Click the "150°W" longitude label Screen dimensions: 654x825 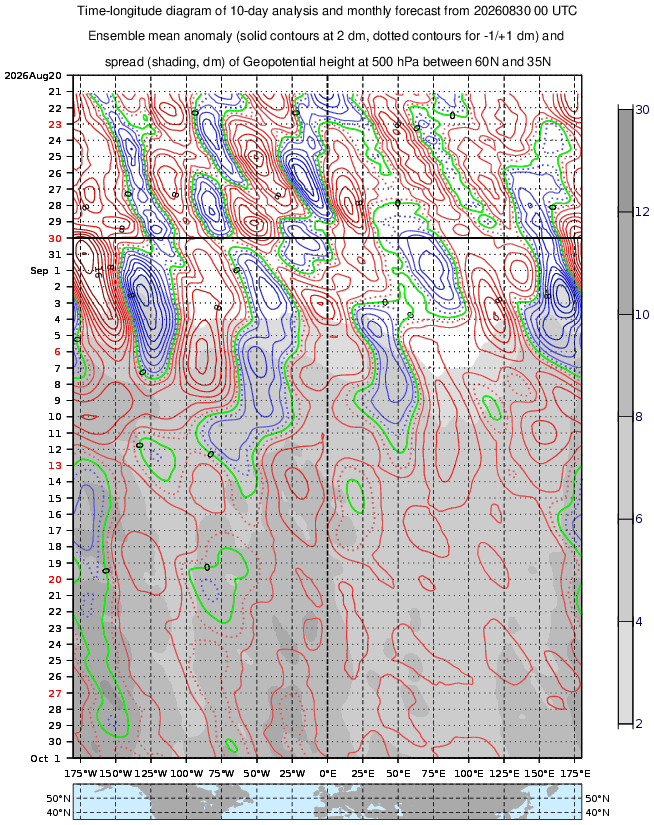116,773
